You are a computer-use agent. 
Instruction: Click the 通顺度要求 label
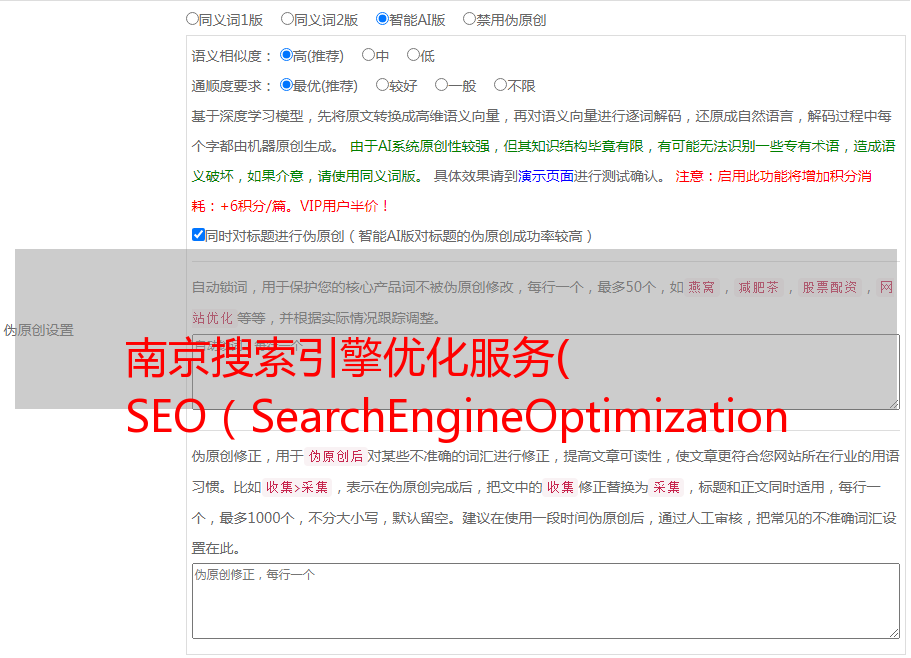[231, 87]
